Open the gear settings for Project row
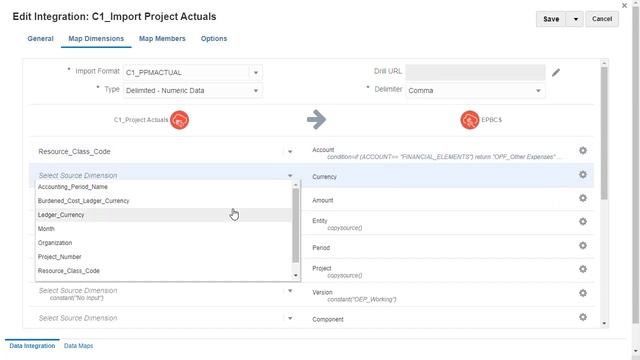640x360 pixels. point(583,269)
